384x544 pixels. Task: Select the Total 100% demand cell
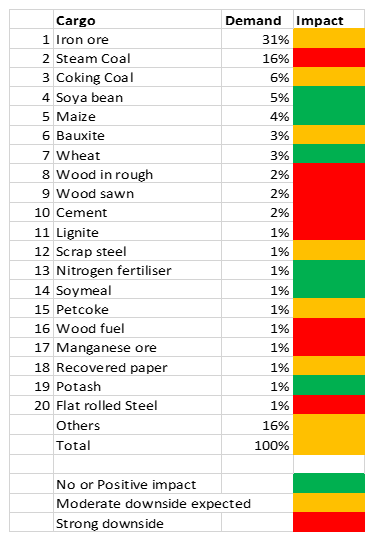point(257,445)
